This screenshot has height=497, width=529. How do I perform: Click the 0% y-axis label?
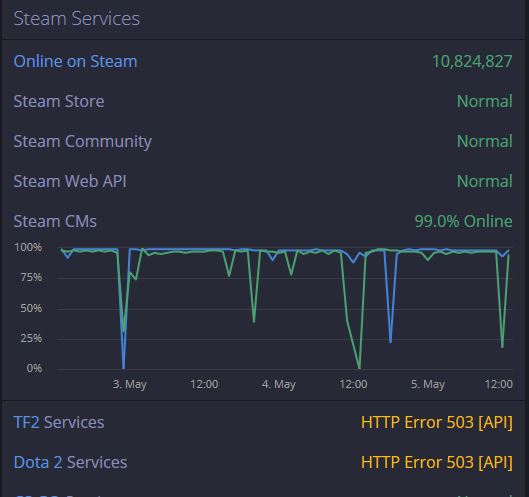pos(34,368)
